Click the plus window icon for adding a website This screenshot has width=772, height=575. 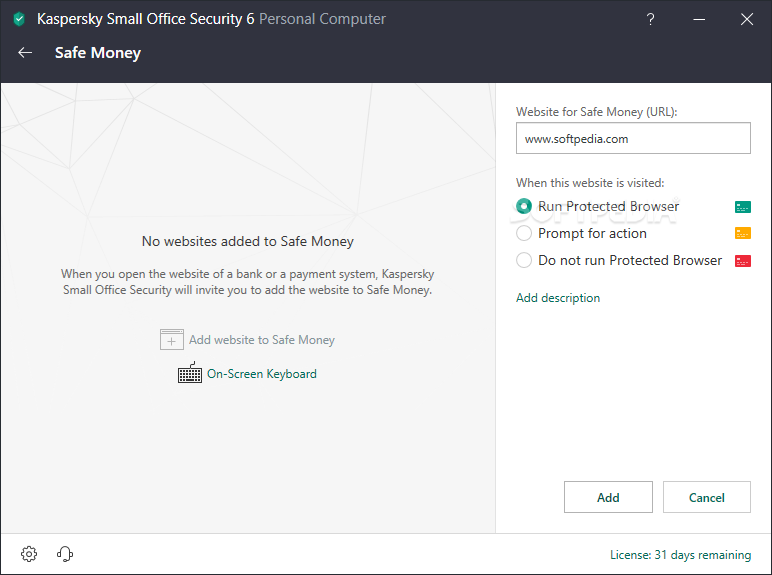coord(171,340)
